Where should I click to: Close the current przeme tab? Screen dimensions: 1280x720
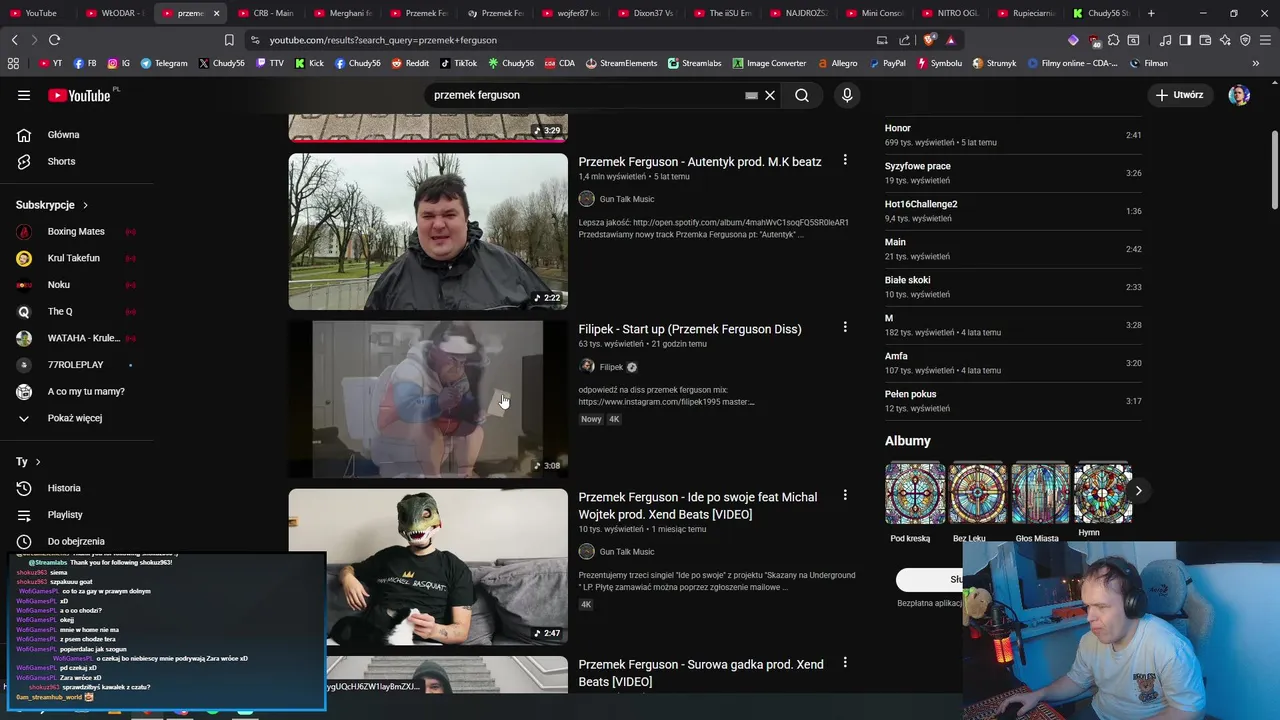click(216, 13)
